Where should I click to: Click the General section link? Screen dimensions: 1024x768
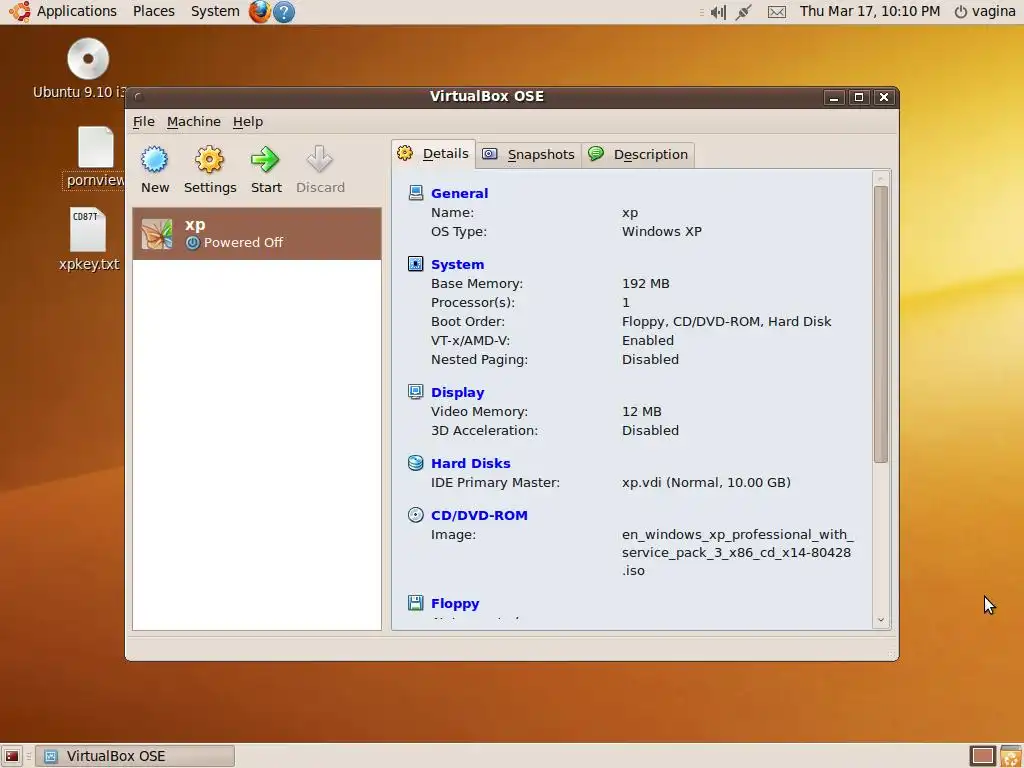459,193
